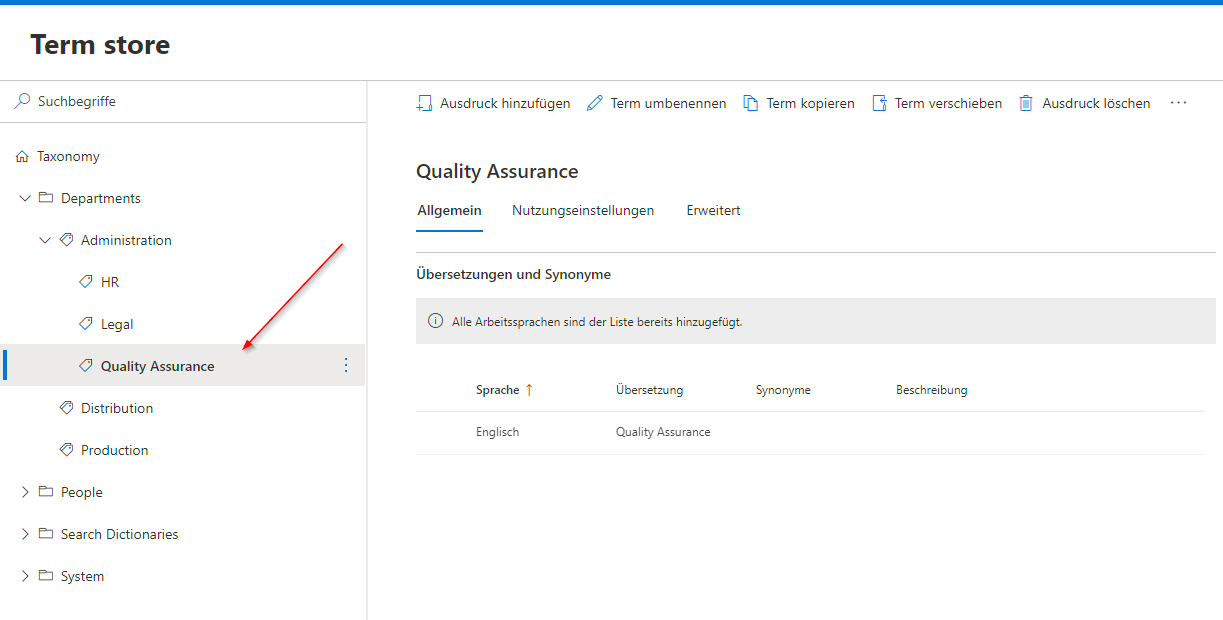Open the Erweitert tab

[713, 211]
